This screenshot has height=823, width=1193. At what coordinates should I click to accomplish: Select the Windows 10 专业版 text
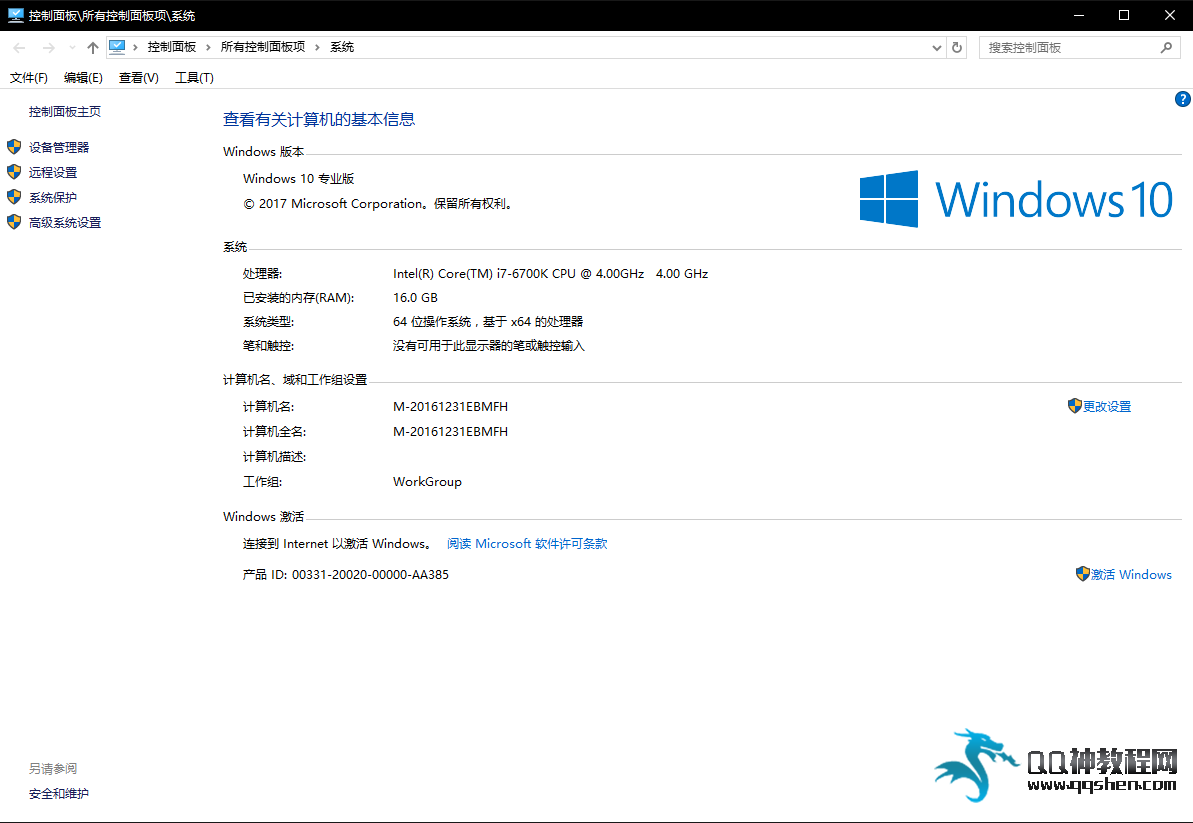(x=299, y=179)
